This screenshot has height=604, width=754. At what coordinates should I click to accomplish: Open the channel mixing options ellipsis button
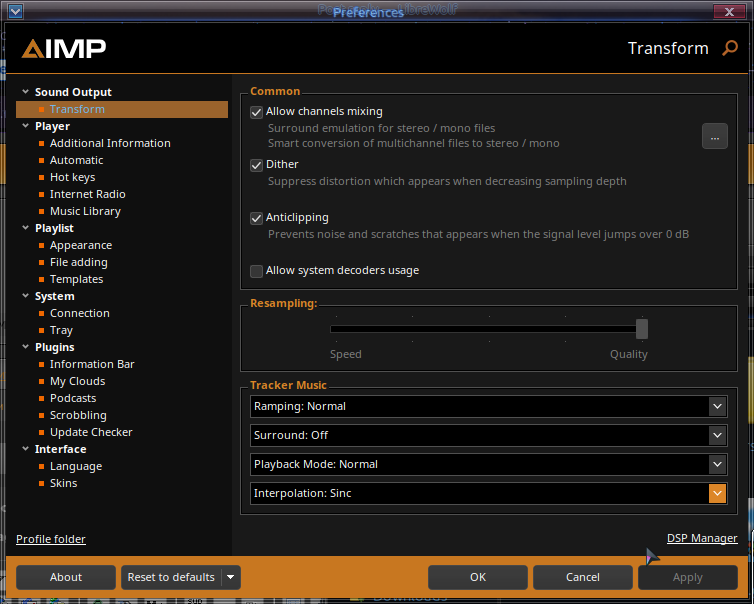(714, 137)
